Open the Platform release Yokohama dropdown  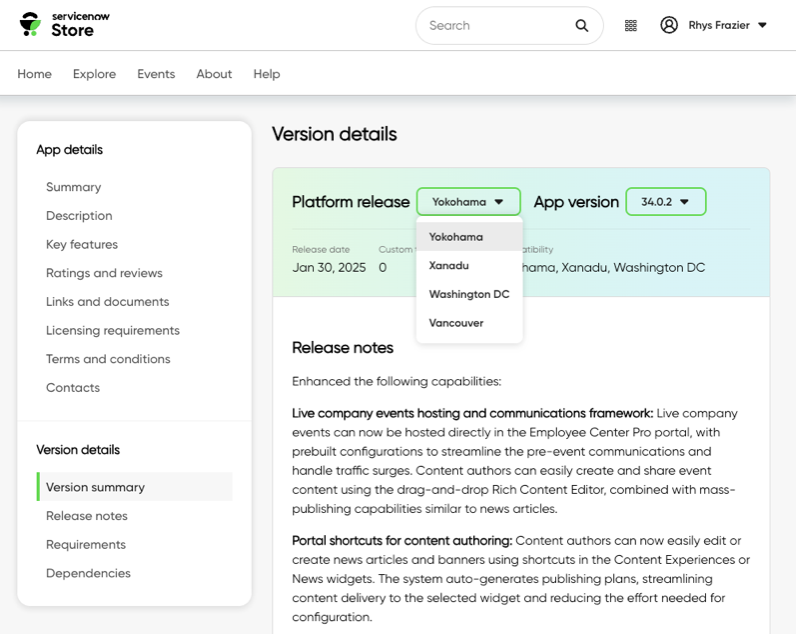tap(468, 202)
